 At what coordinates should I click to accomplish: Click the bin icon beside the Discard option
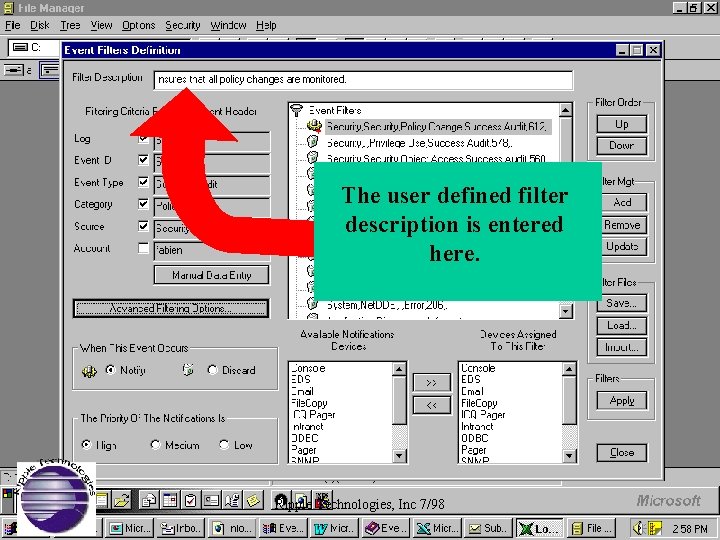[x=188, y=370]
